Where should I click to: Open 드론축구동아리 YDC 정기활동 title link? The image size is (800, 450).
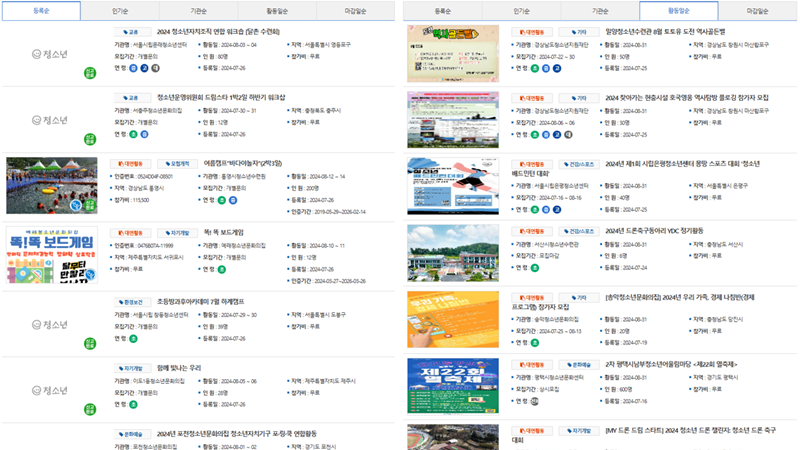click(654, 231)
